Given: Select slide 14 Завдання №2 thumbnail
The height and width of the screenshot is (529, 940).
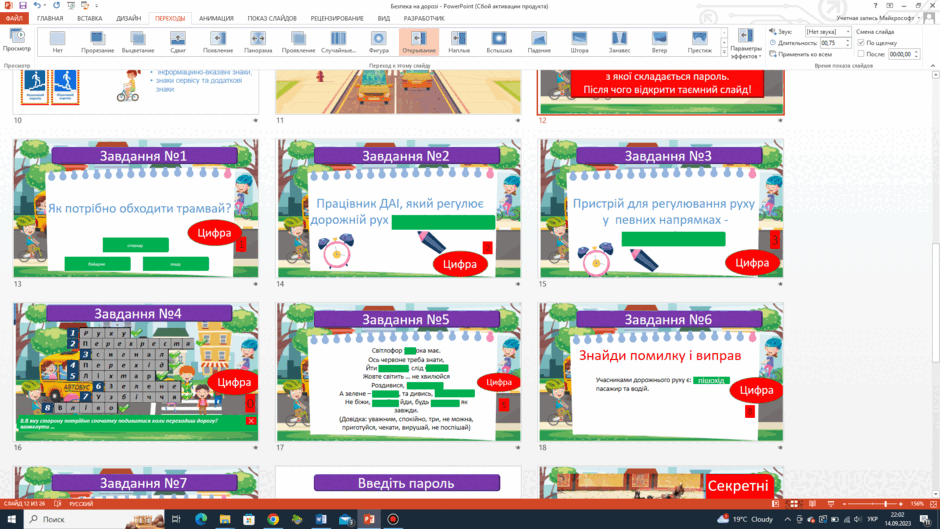Looking at the screenshot, I should pyautogui.click(x=399, y=208).
